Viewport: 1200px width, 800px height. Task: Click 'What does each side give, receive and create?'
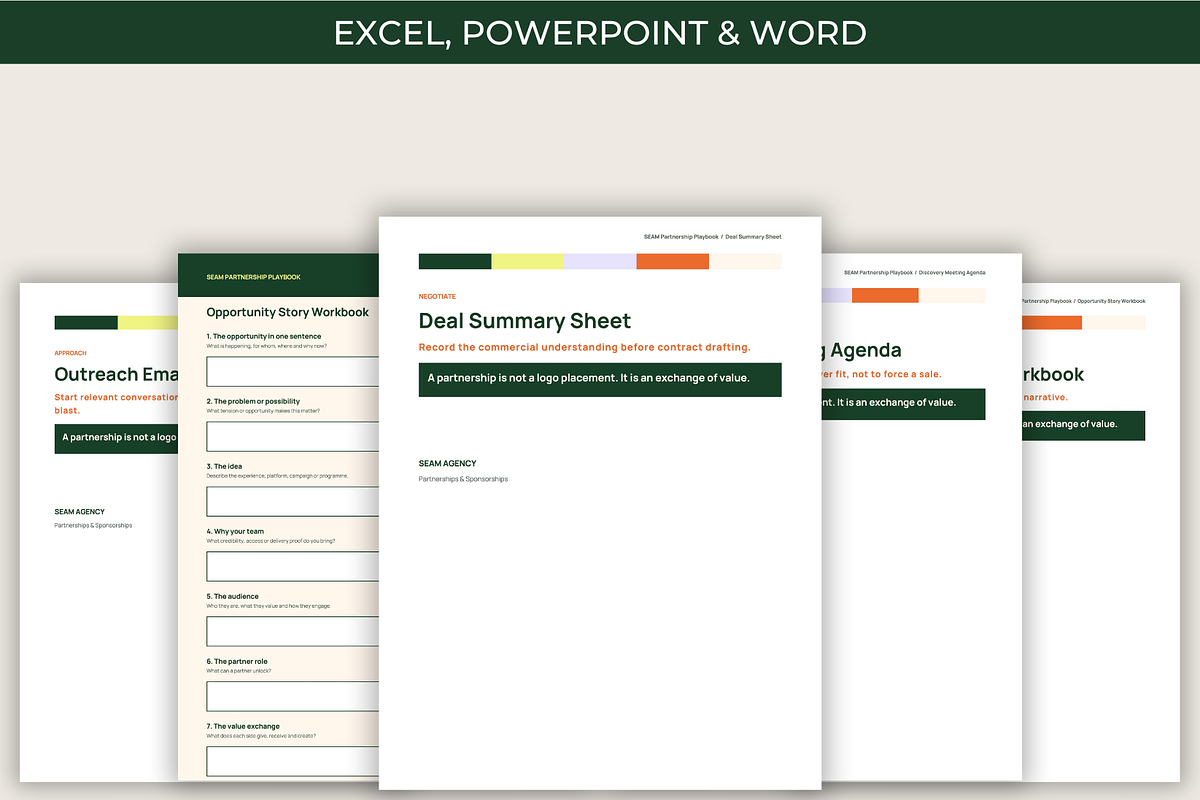point(261,736)
